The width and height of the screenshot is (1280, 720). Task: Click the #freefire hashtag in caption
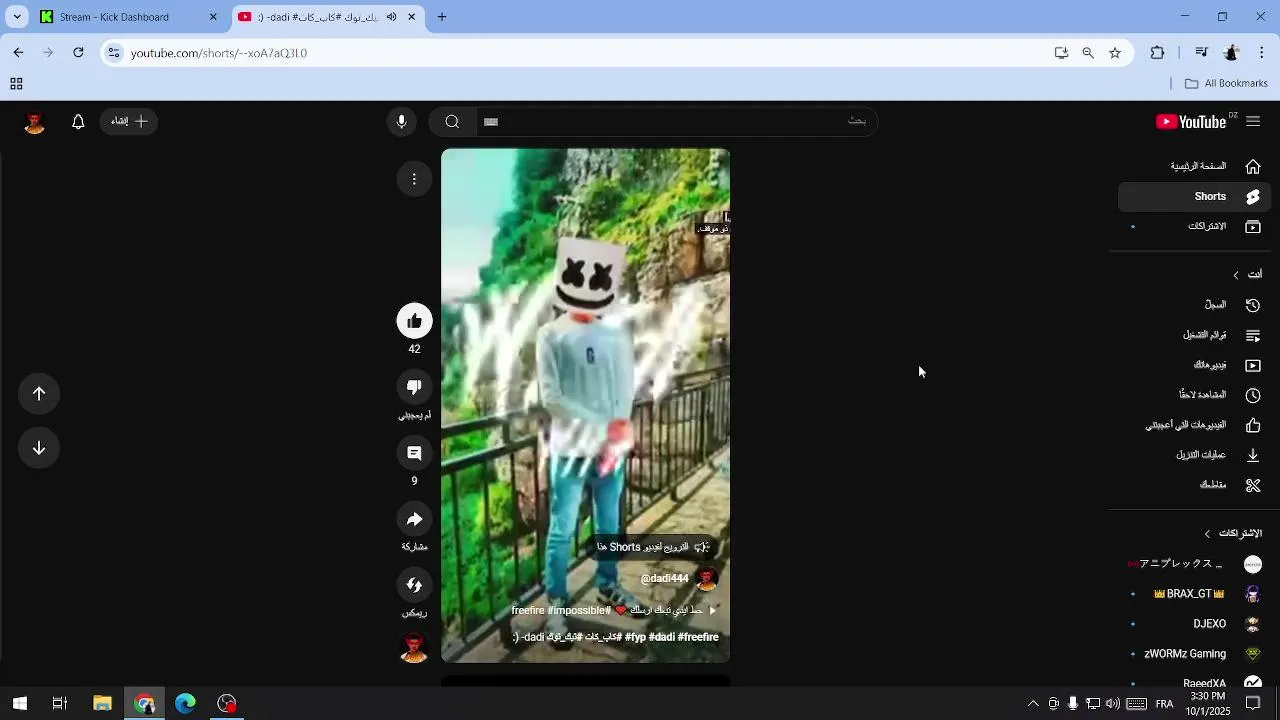[x=698, y=637]
